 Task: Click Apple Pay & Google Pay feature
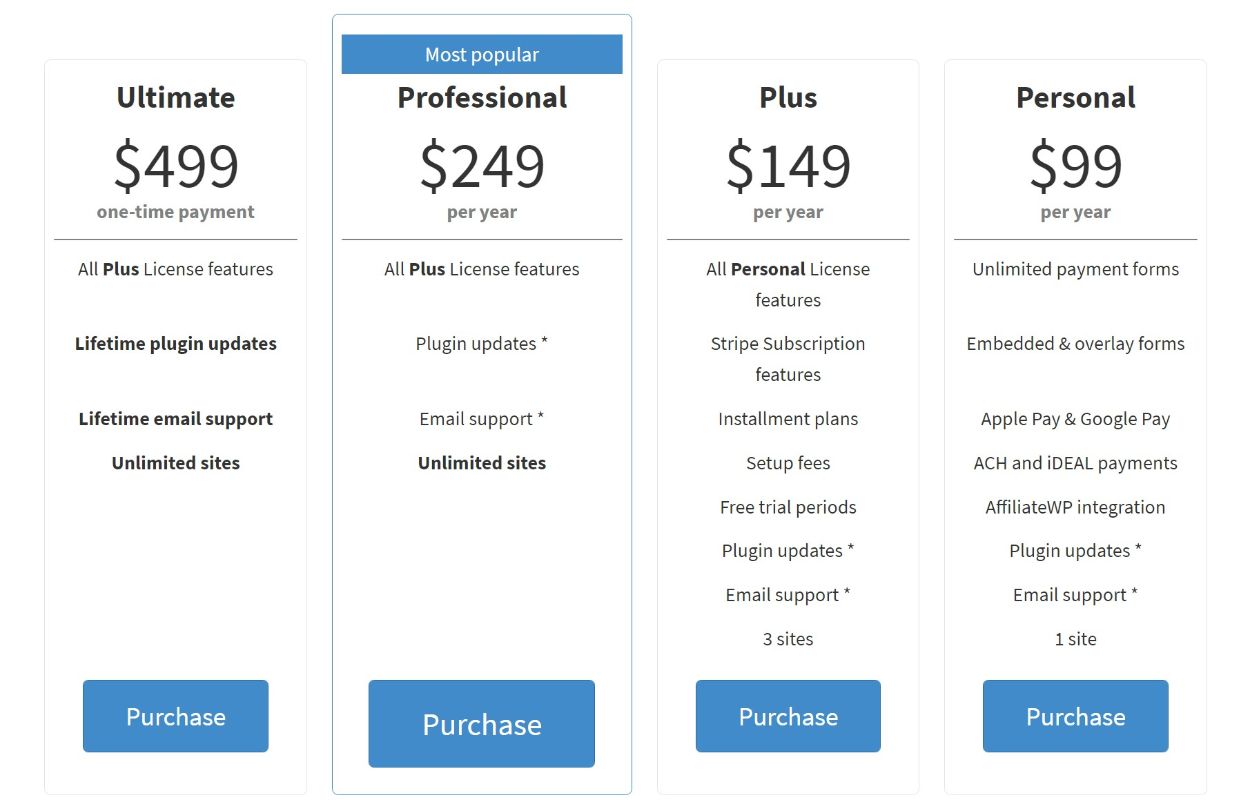point(1075,418)
